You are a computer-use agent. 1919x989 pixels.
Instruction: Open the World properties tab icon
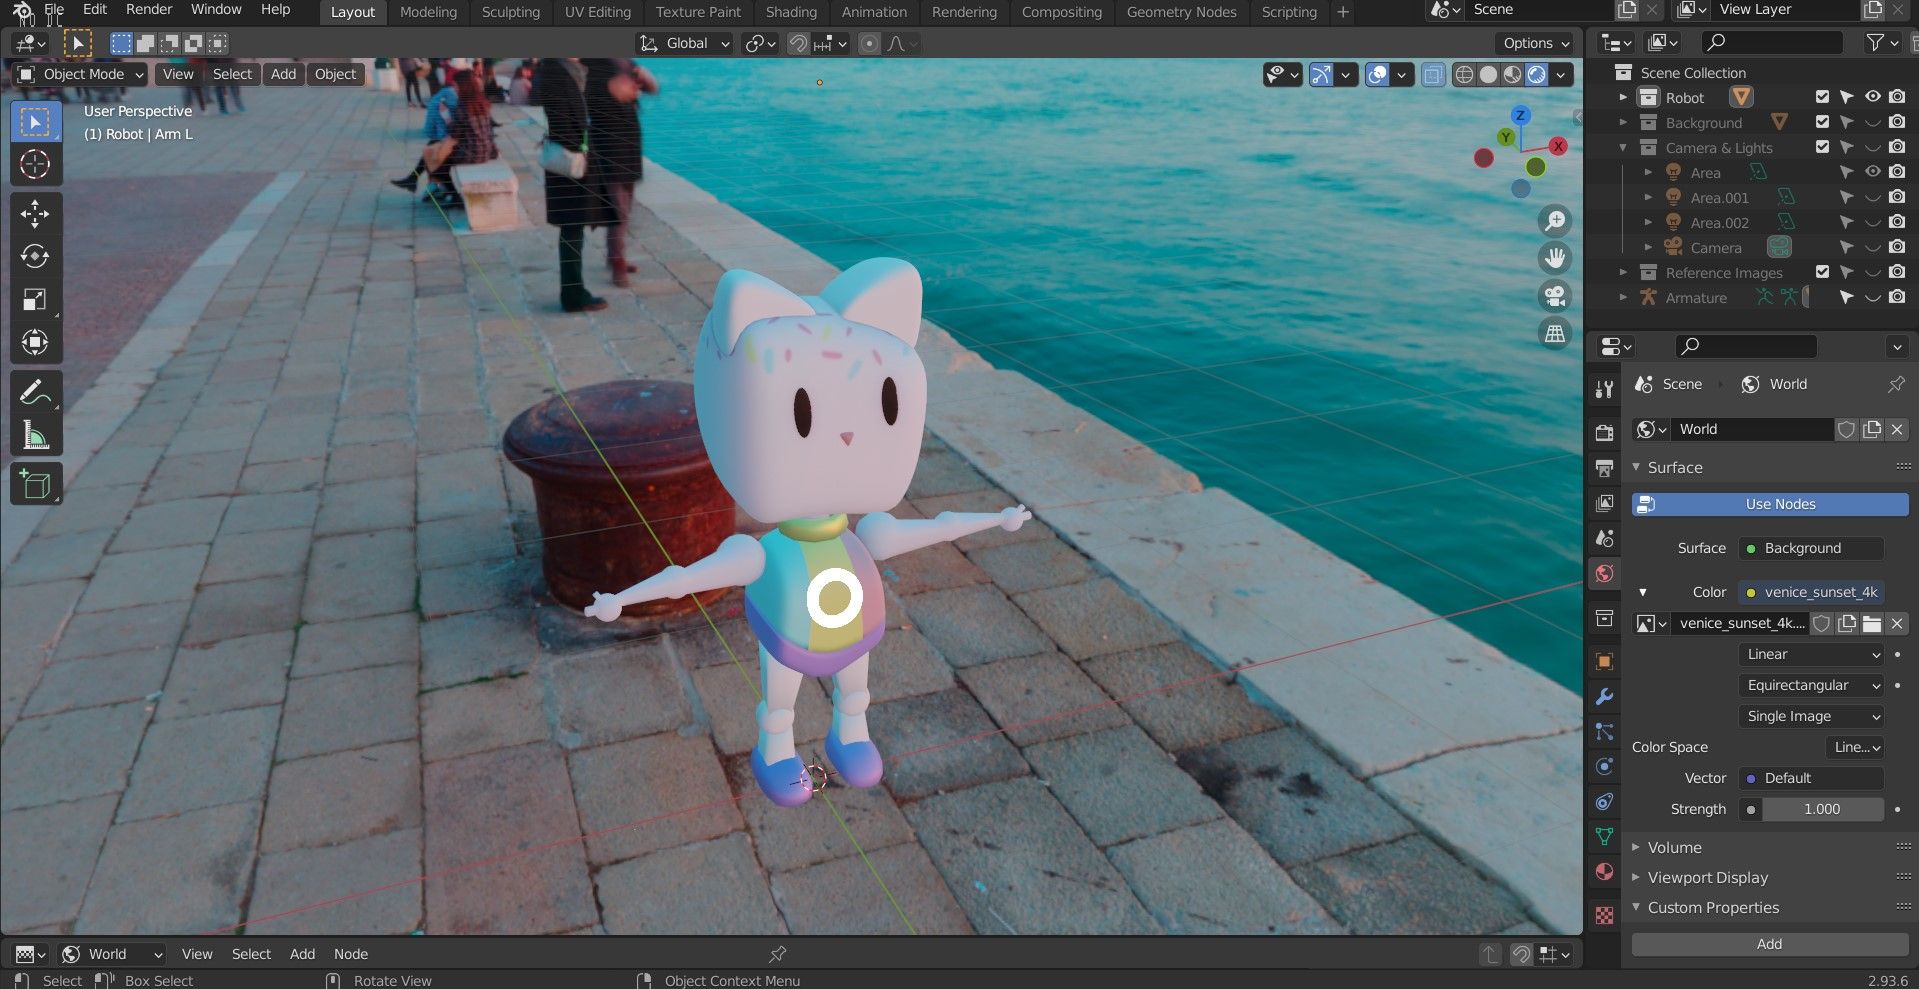pos(1604,574)
